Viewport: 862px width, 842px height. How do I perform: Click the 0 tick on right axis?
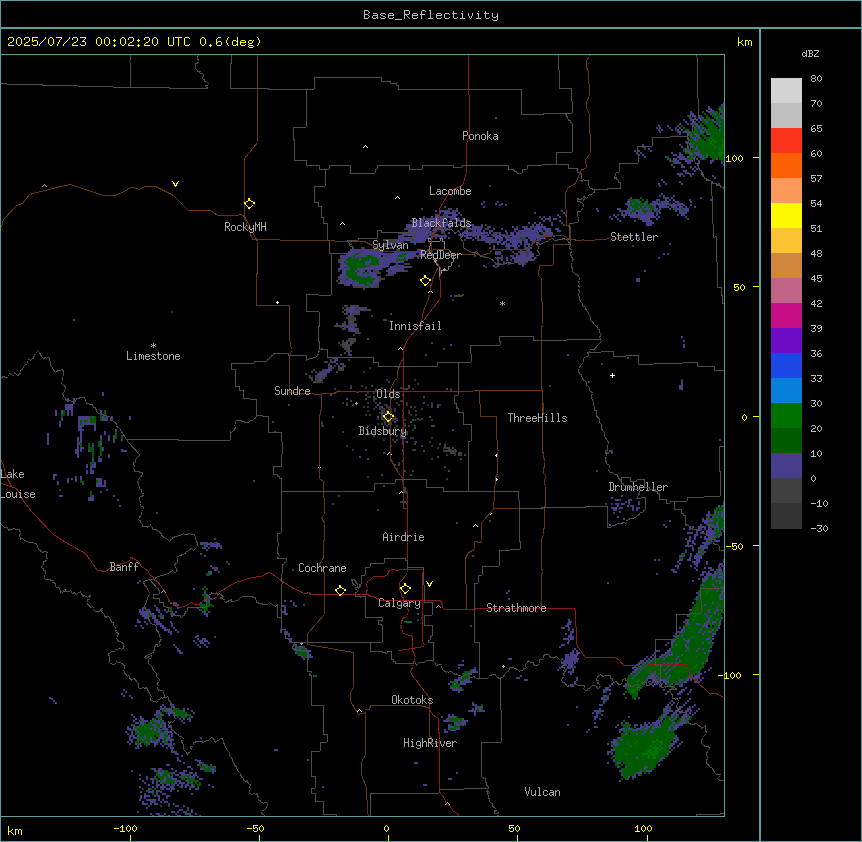[744, 417]
